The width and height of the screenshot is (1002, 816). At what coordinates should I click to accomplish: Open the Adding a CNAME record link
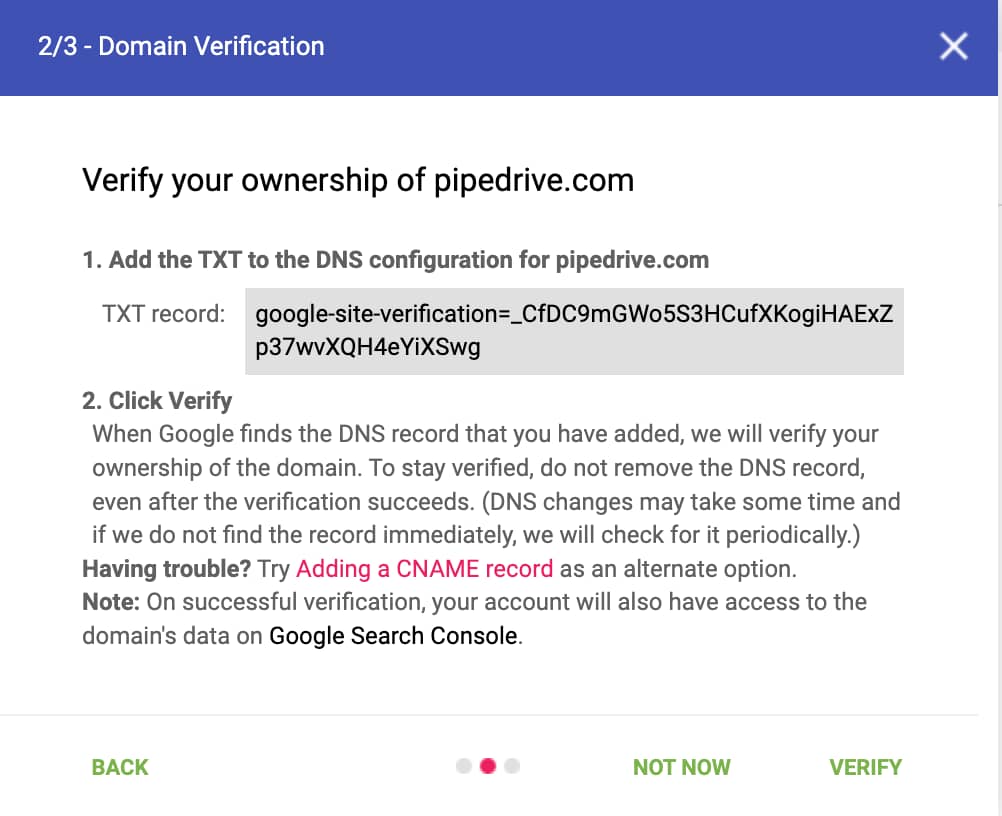pyautogui.click(x=424, y=569)
